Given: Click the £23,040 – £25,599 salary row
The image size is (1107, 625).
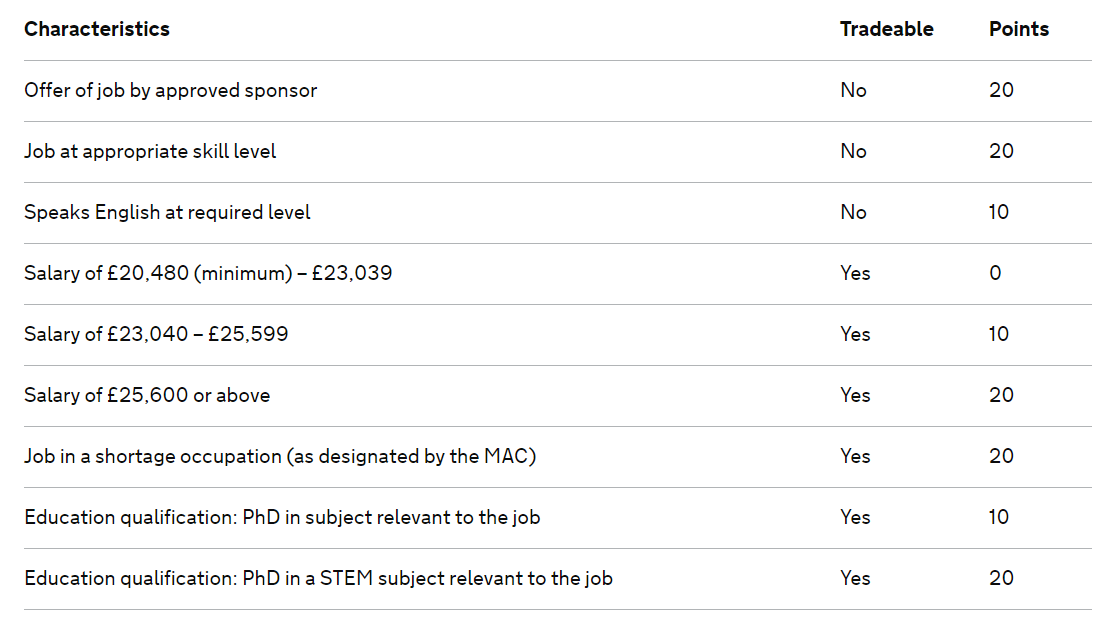Looking at the screenshot, I should click(156, 334).
